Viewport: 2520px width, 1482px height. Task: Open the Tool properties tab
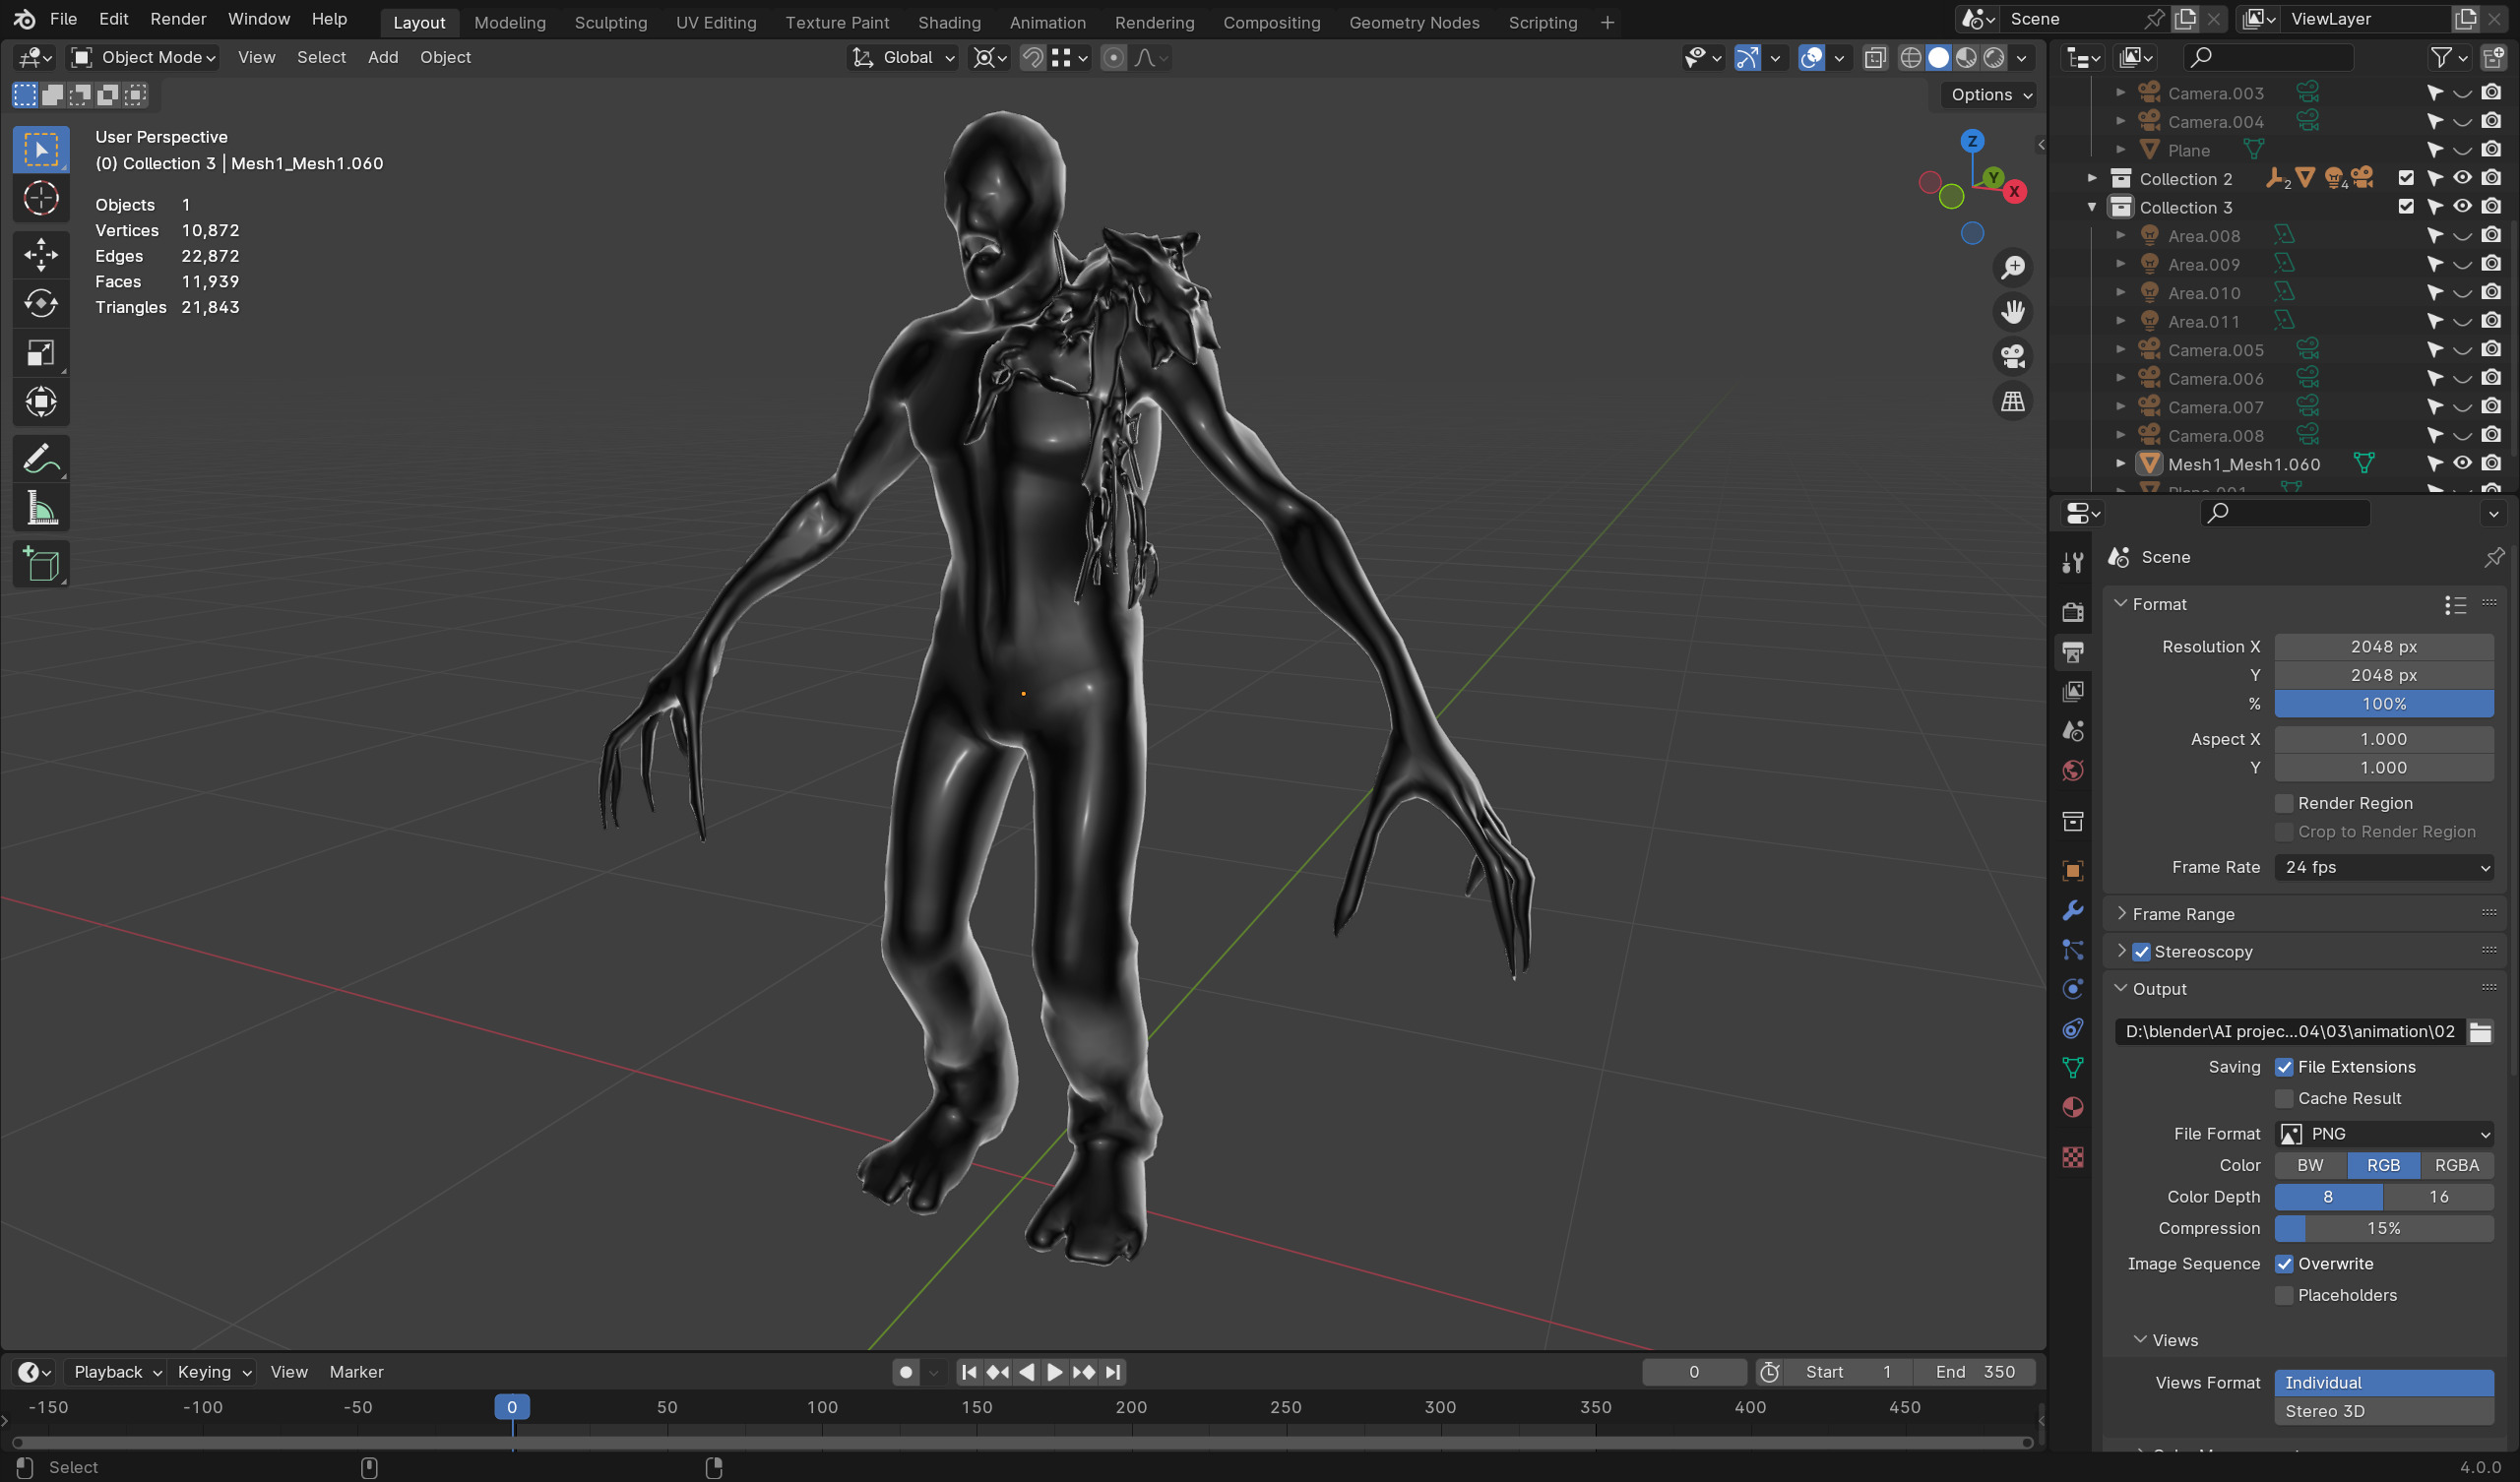(x=2073, y=563)
